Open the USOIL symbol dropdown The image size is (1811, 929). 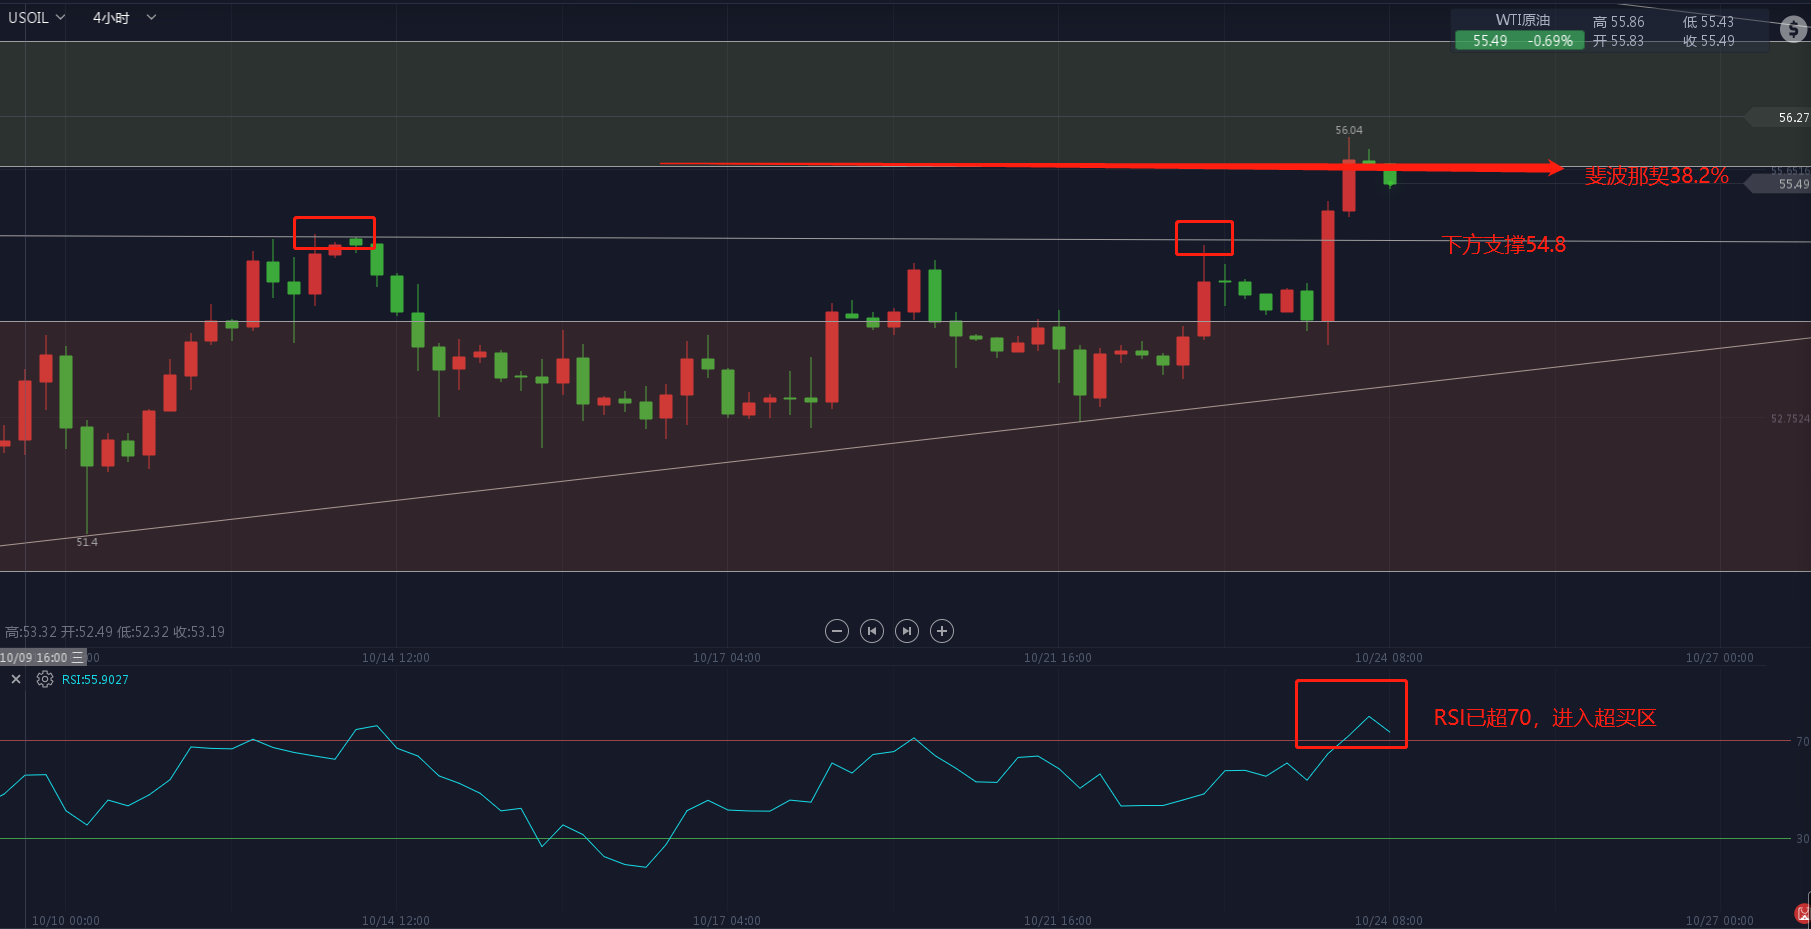pos(37,17)
